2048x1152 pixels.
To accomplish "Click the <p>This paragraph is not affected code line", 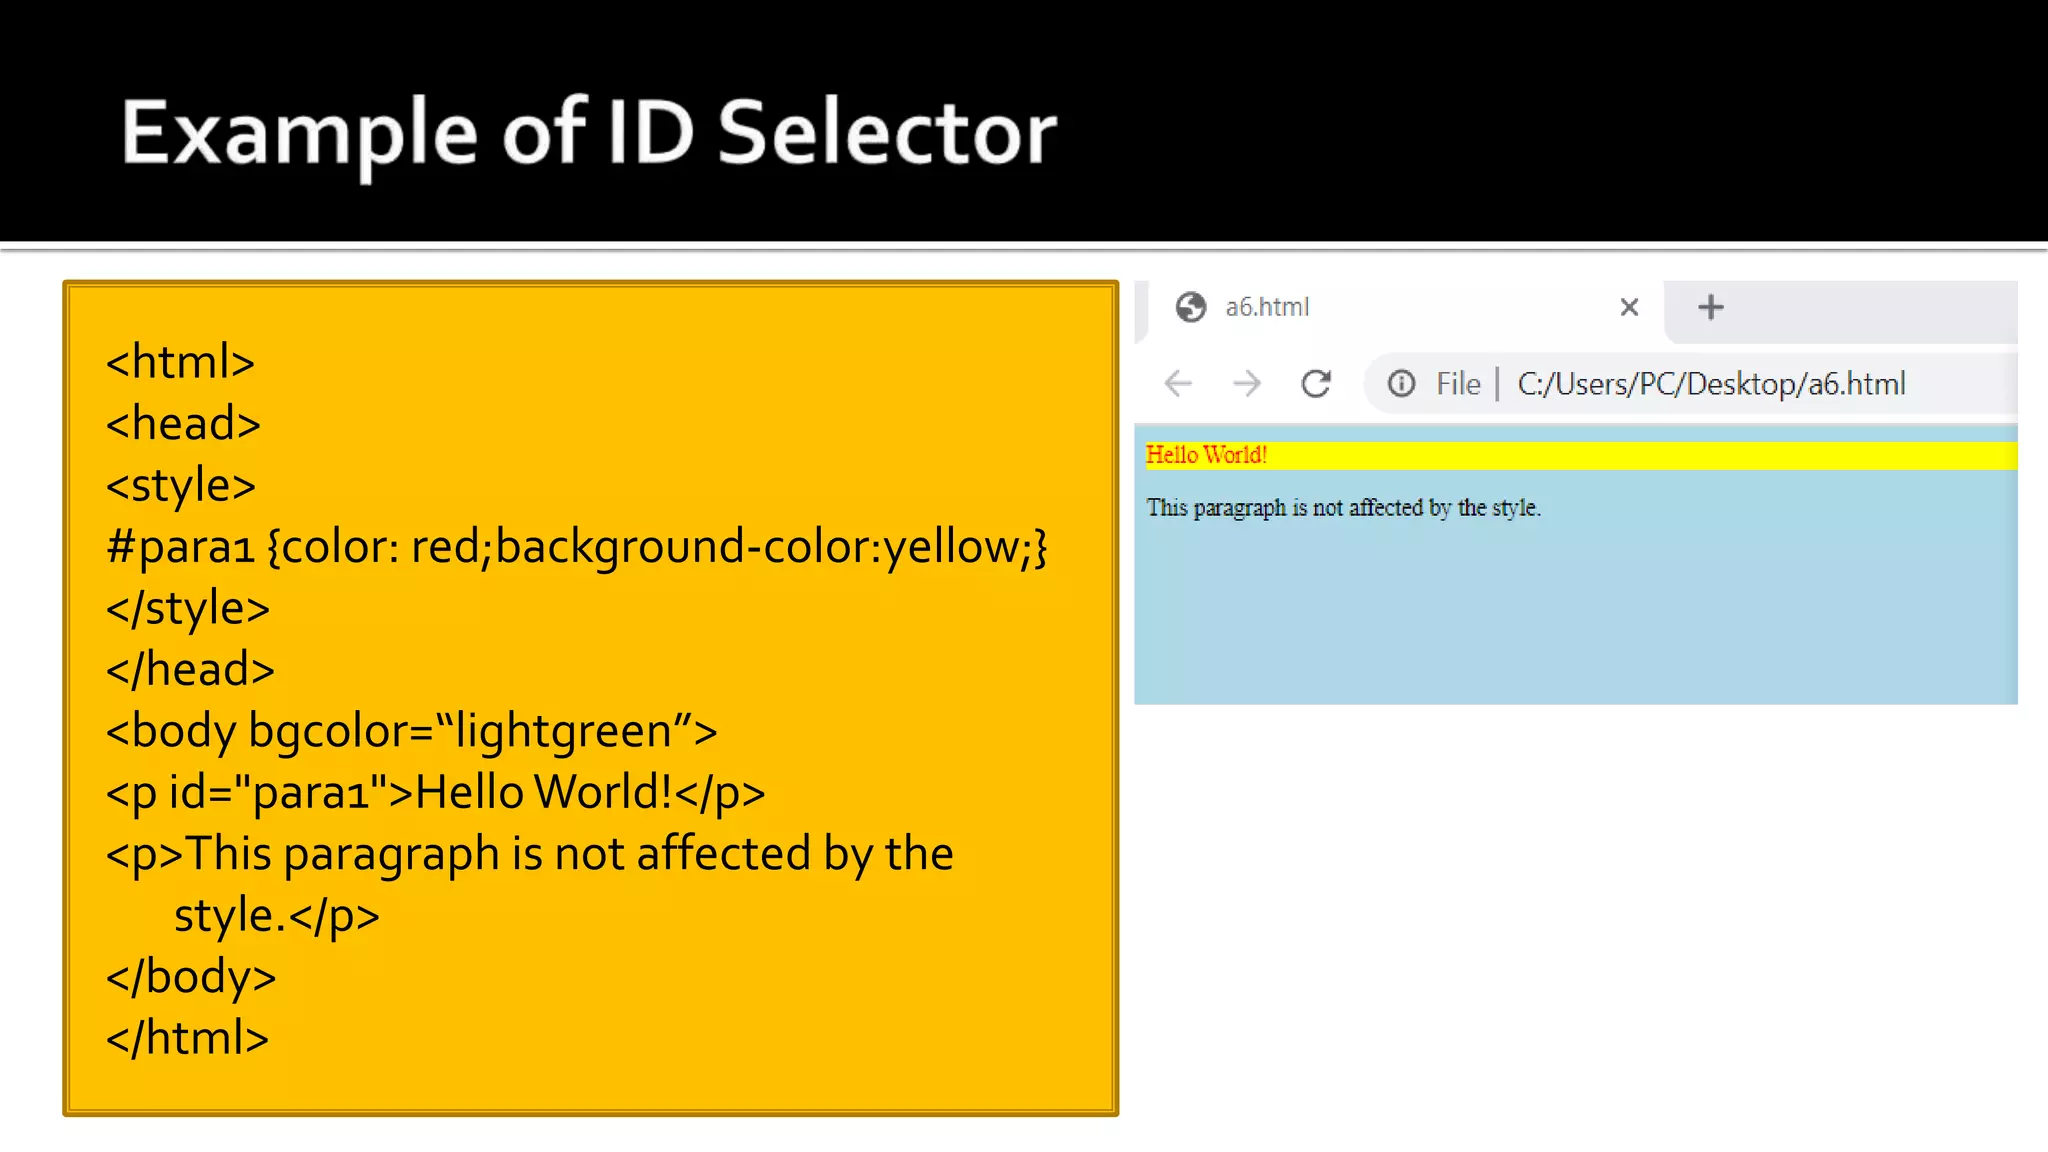I will click(x=530, y=885).
